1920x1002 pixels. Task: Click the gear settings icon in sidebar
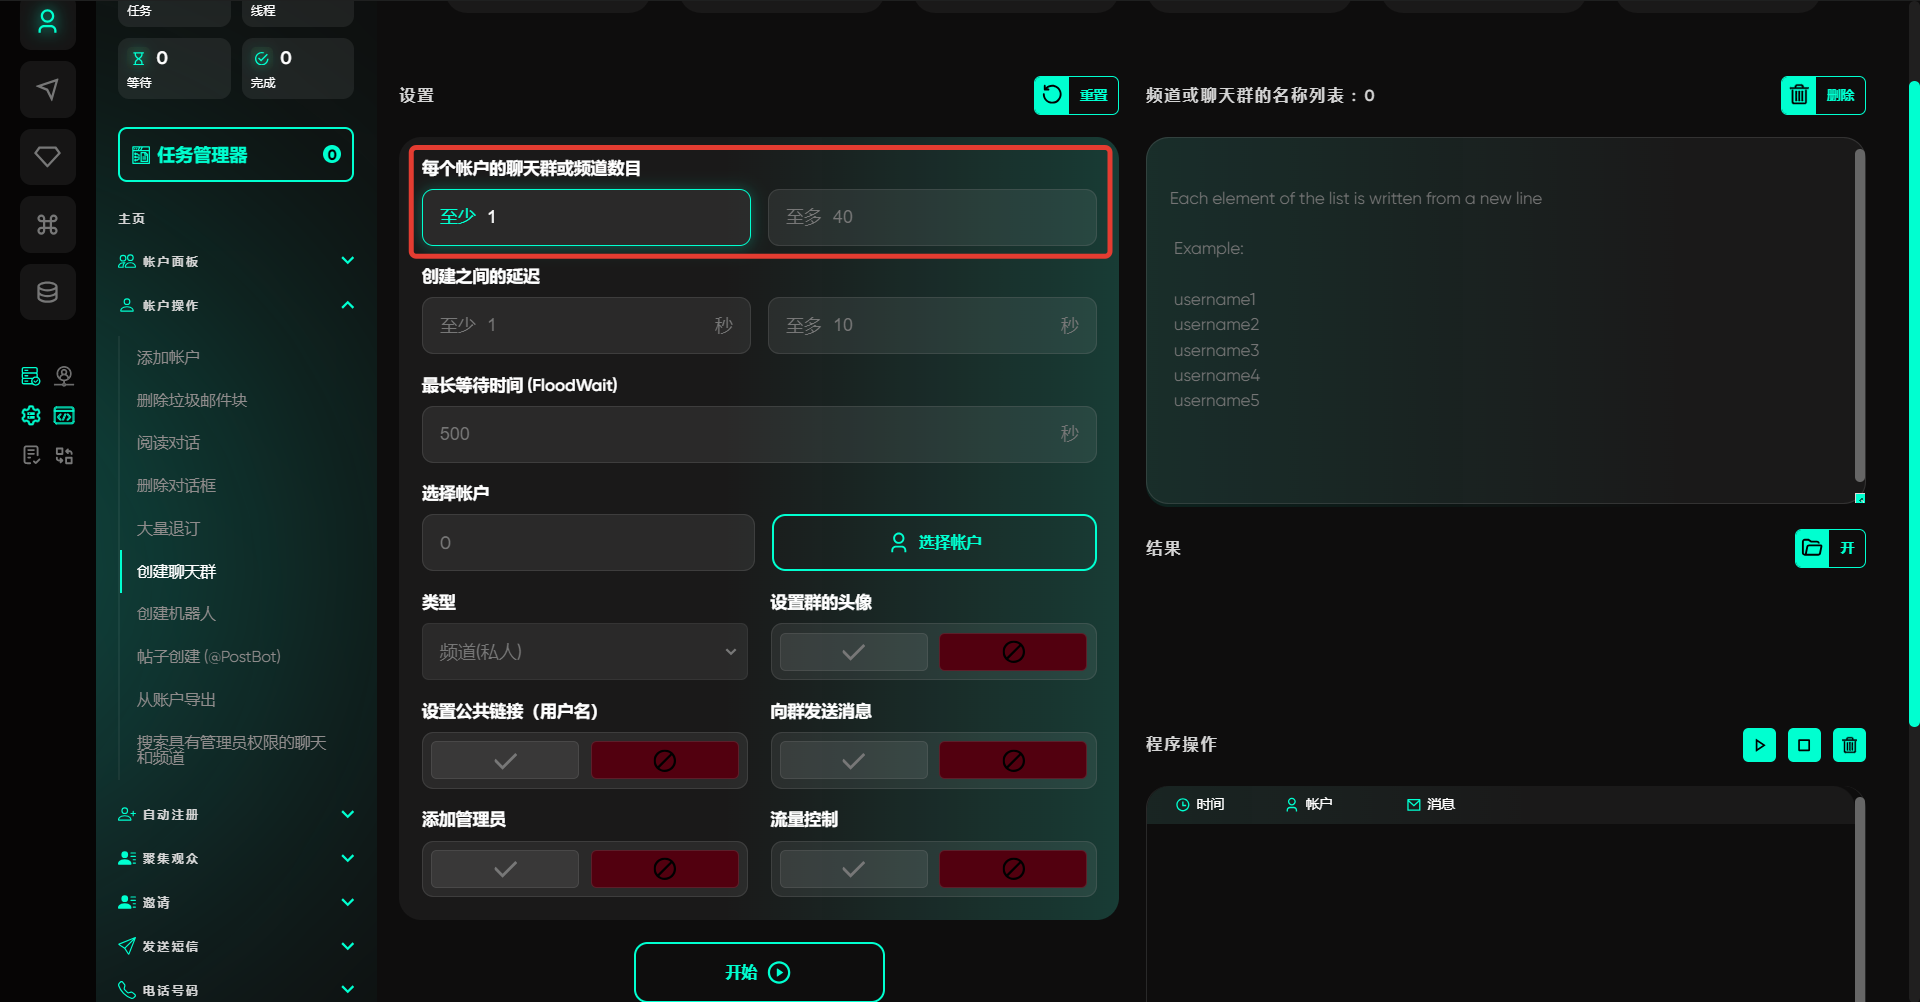point(31,415)
